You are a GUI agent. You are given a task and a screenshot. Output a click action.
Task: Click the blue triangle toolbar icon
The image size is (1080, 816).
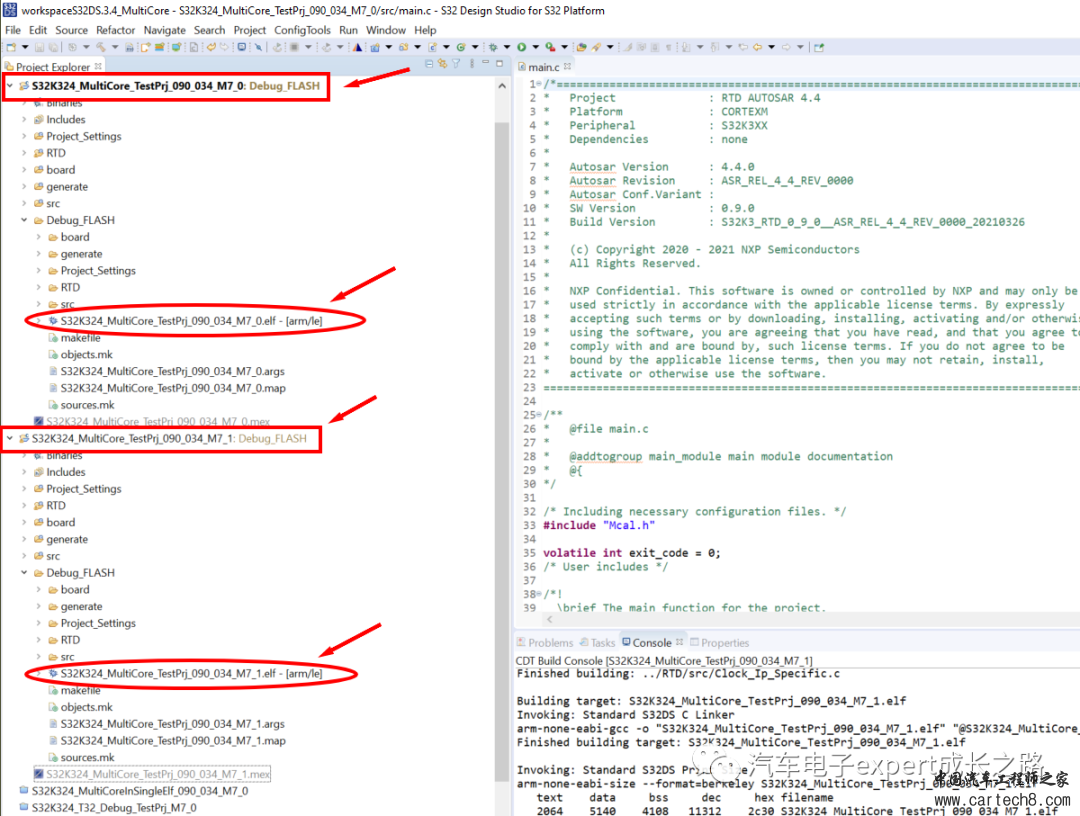pyautogui.click(x=357, y=48)
